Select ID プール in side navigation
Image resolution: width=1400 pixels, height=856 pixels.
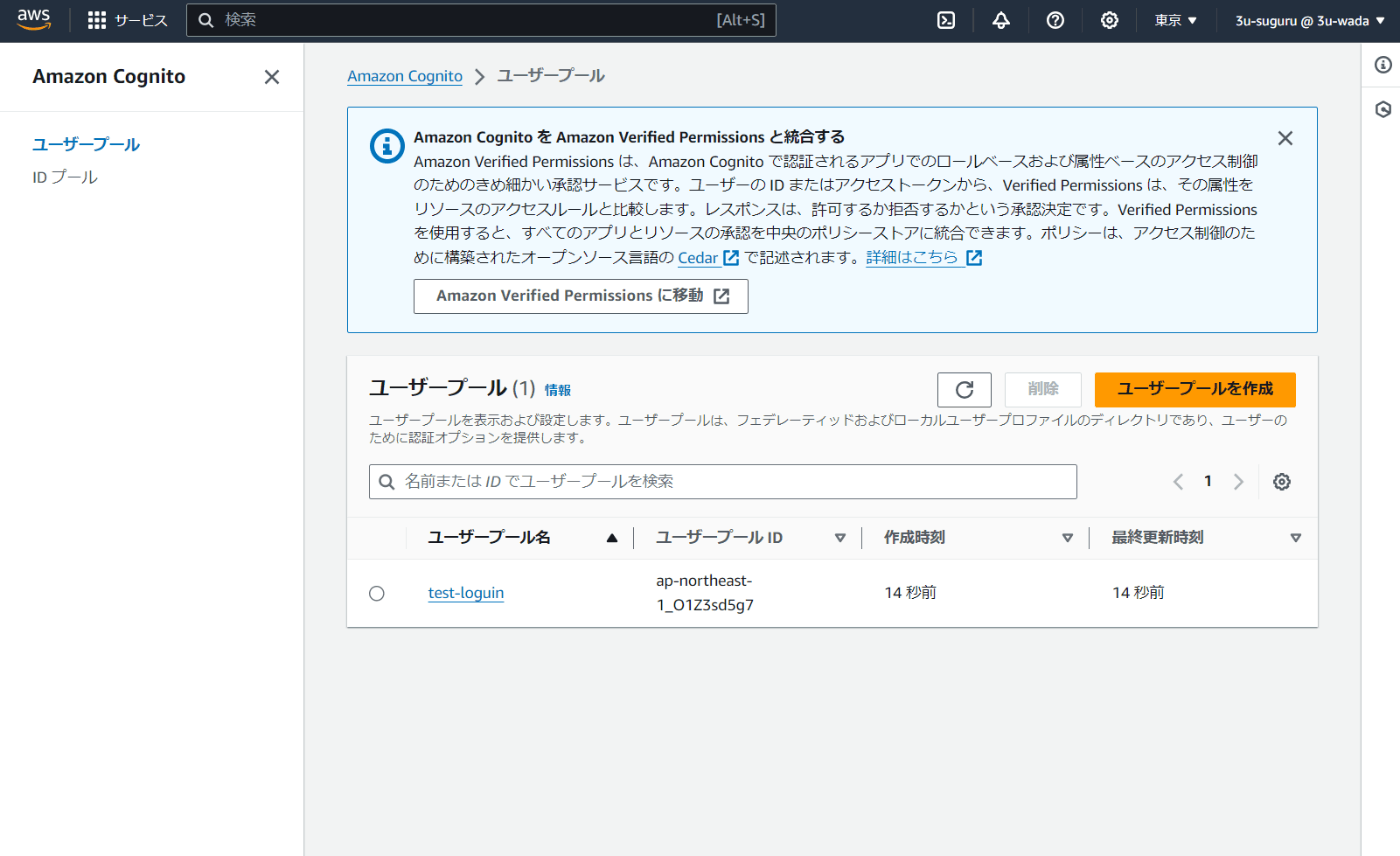point(65,177)
